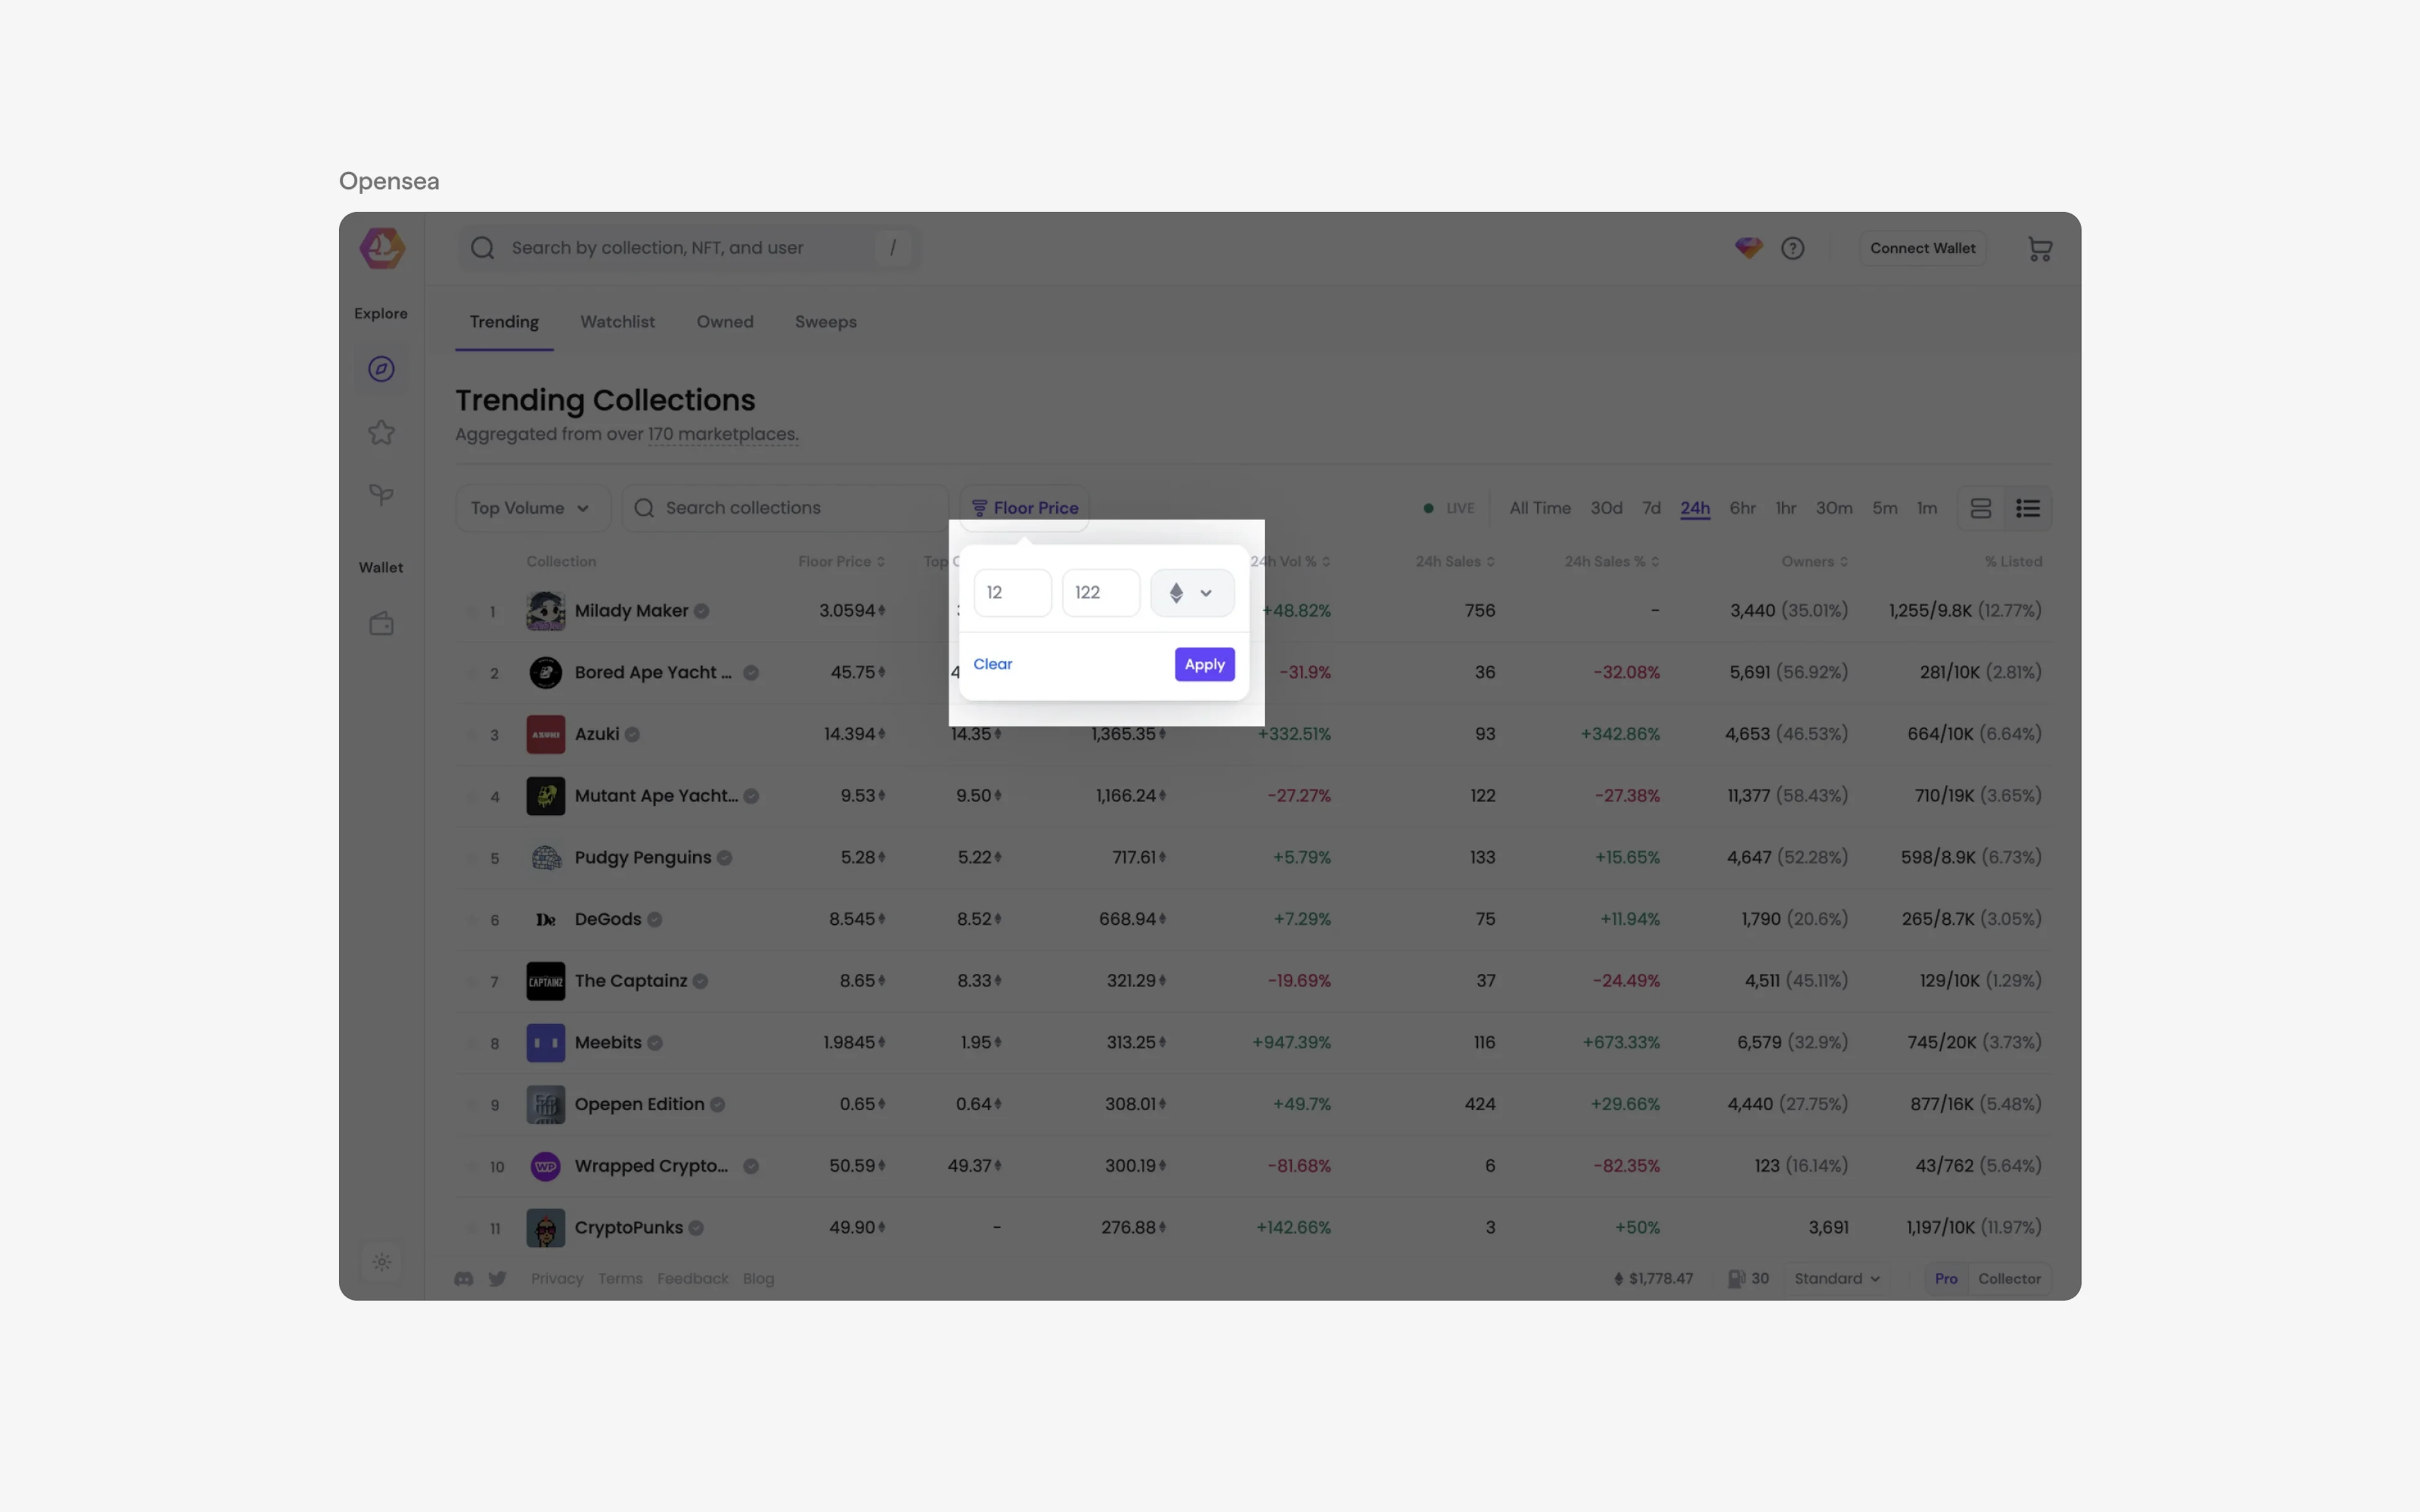Open the currency dropdown in Floor Price filter
The image size is (2420, 1512).
1190,592
